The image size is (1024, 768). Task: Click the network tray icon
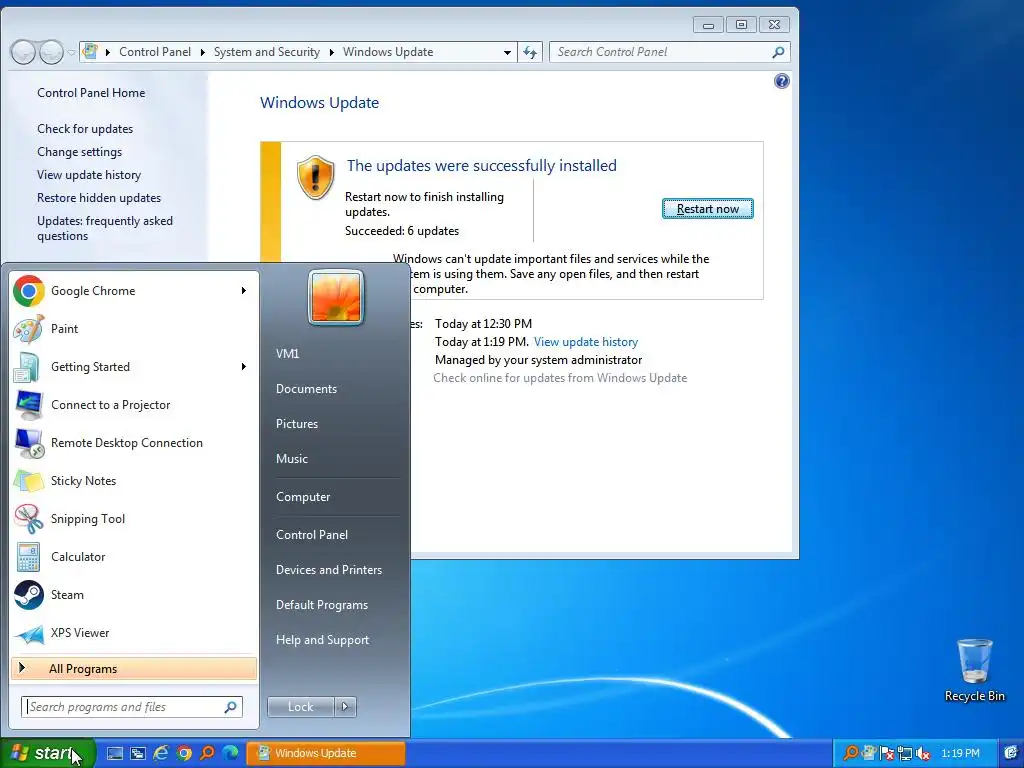click(x=904, y=753)
